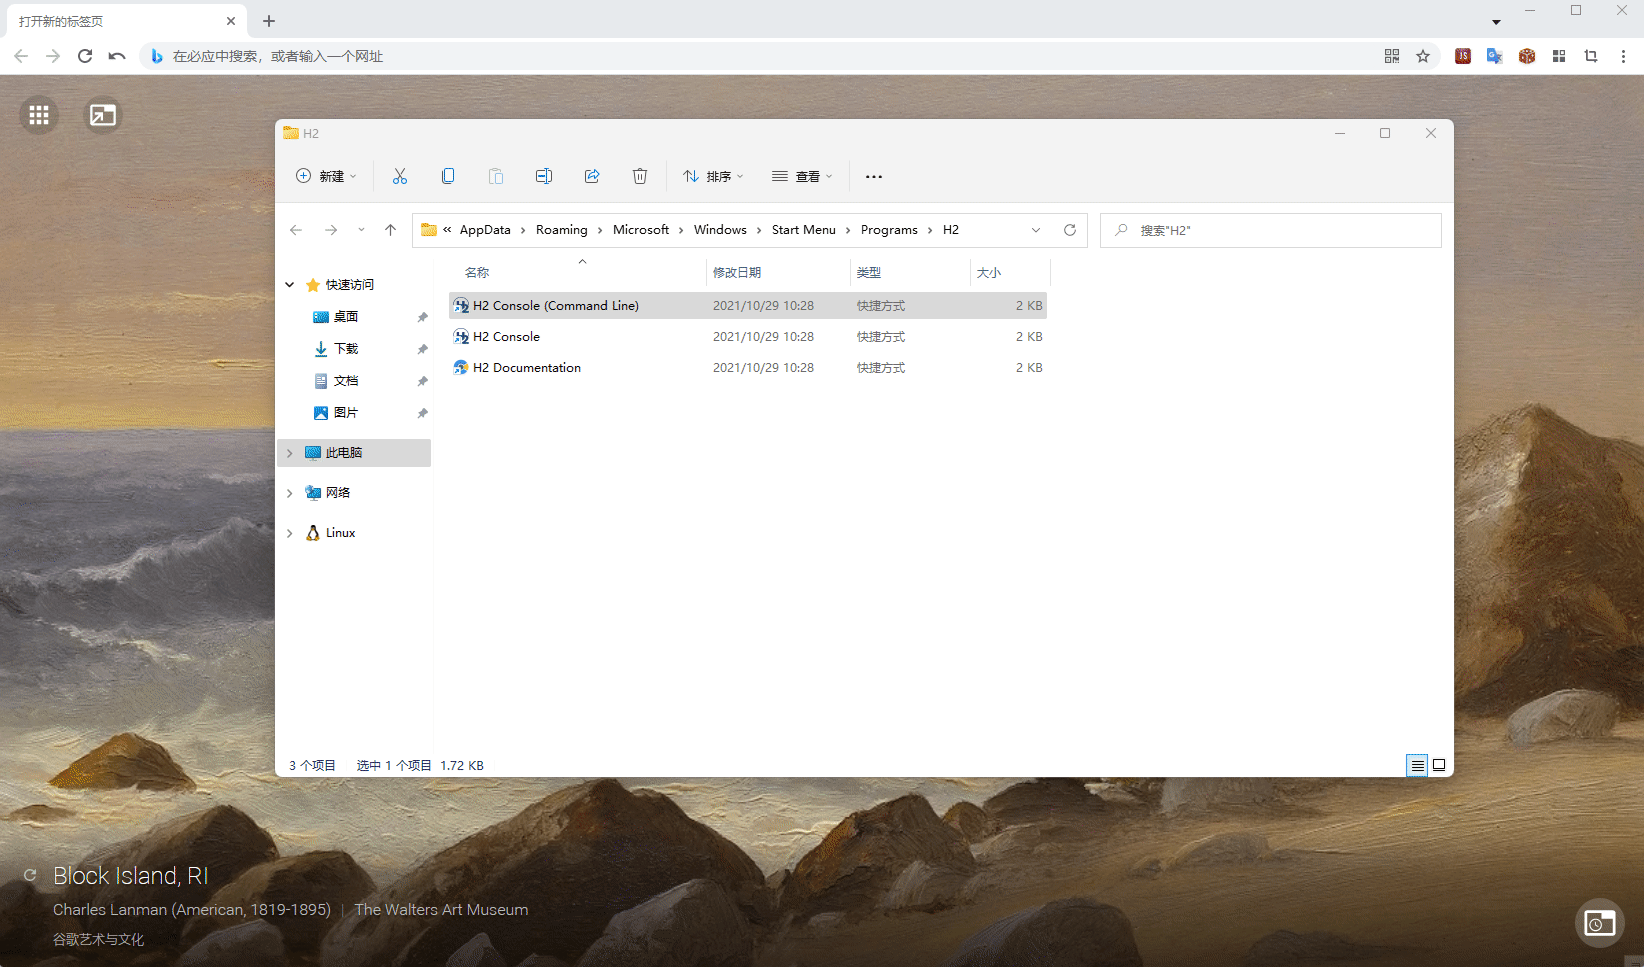The image size is (1644, 967).
Task: Open a new browser tab with plus
Action: pos(269,20)
